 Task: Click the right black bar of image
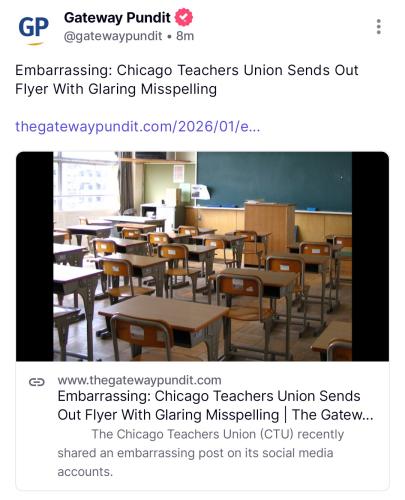[370, 256]
